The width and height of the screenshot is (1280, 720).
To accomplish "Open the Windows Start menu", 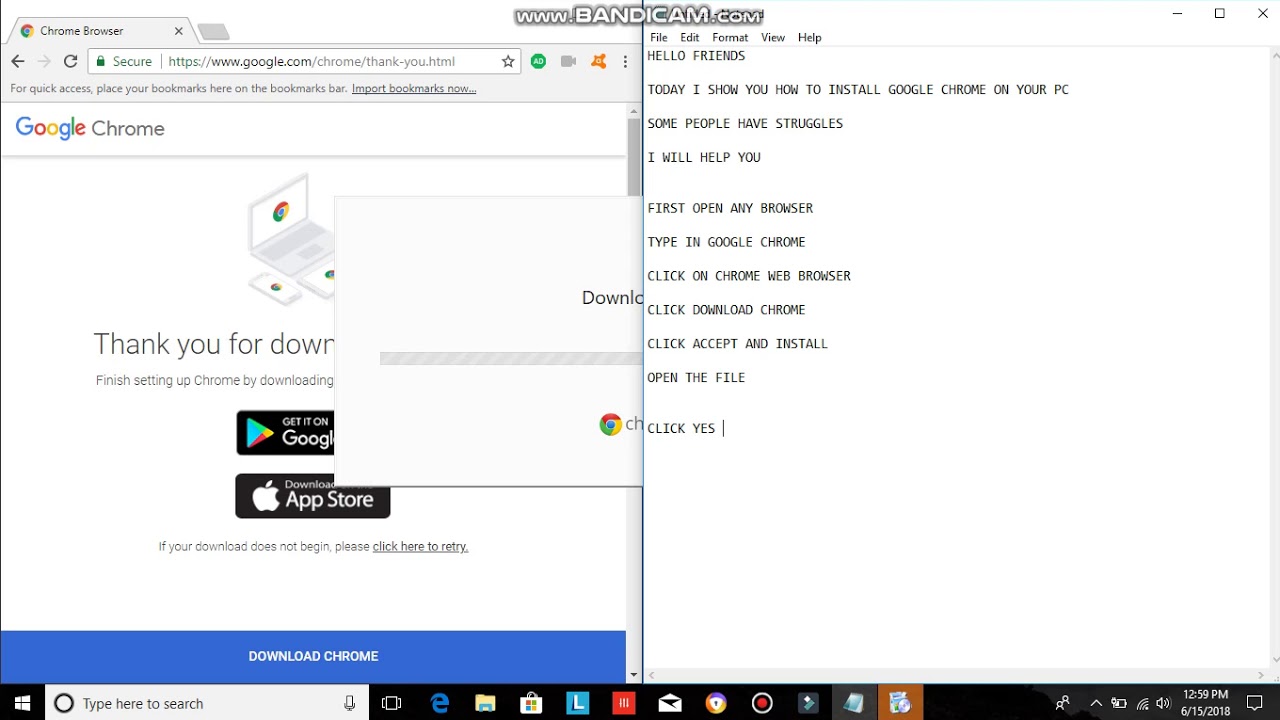I will pos(22,703).
